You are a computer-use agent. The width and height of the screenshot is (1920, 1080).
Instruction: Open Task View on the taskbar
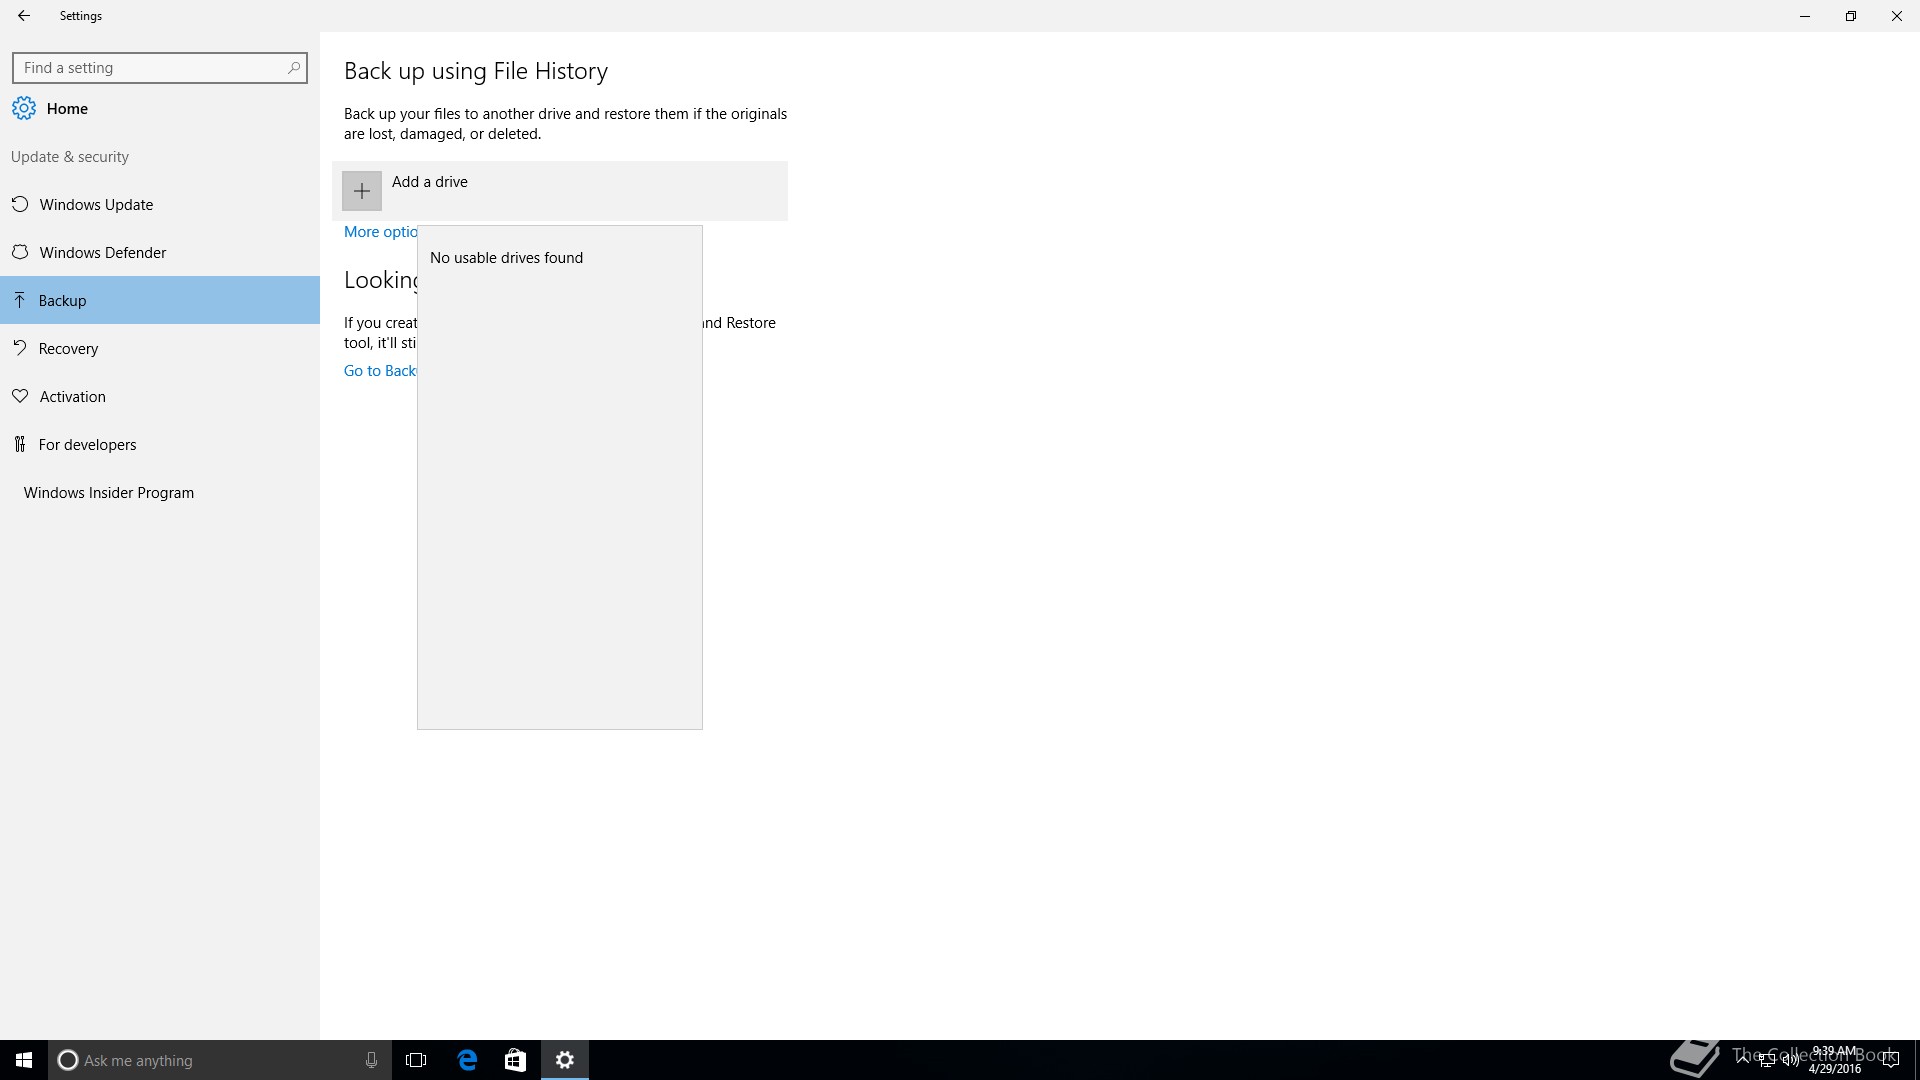416,1060
